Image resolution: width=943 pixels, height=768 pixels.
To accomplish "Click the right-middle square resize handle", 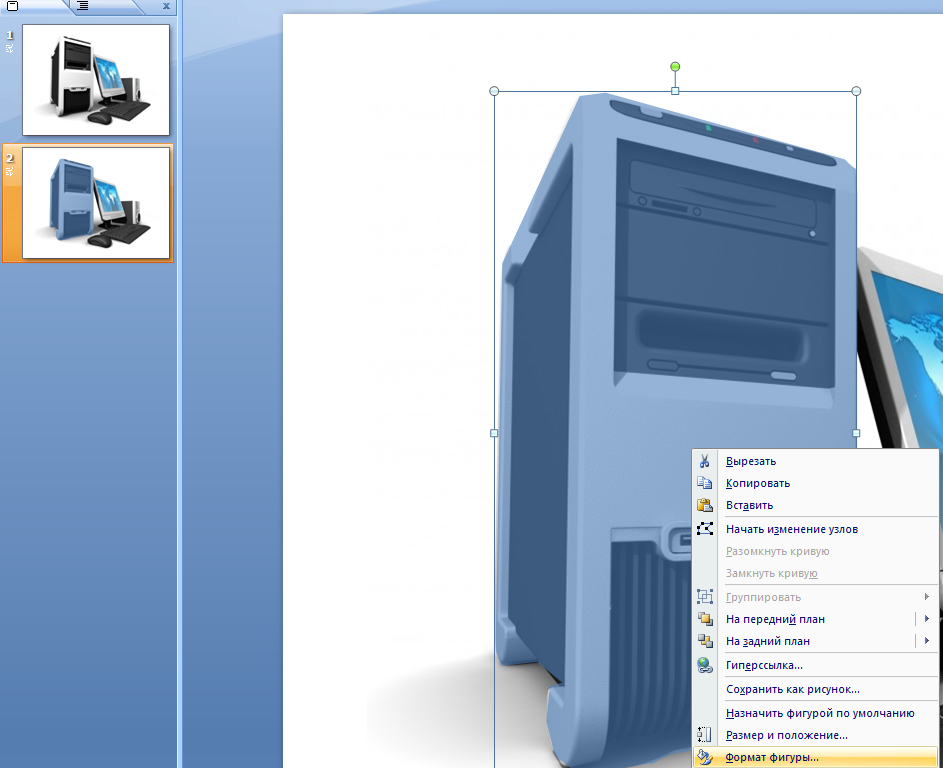I will coord(856,433).
